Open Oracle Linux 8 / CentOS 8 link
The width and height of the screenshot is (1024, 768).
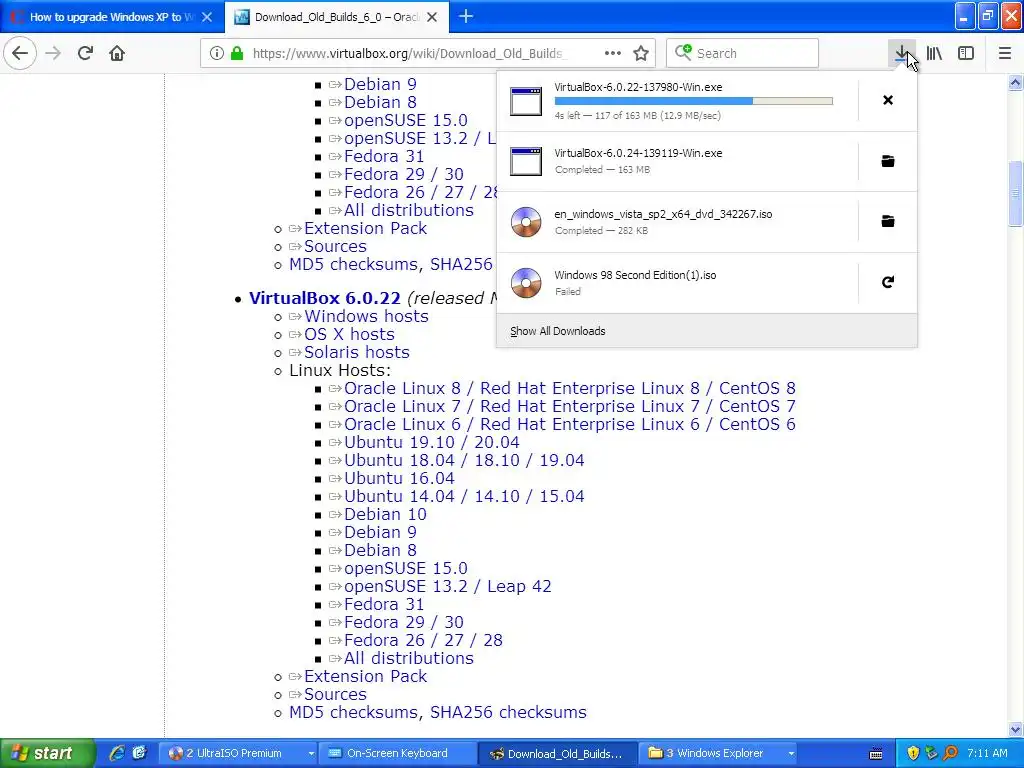[569, 389]
